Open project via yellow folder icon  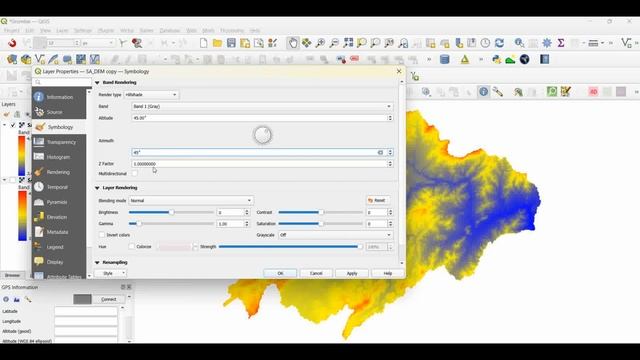point(217,43)
